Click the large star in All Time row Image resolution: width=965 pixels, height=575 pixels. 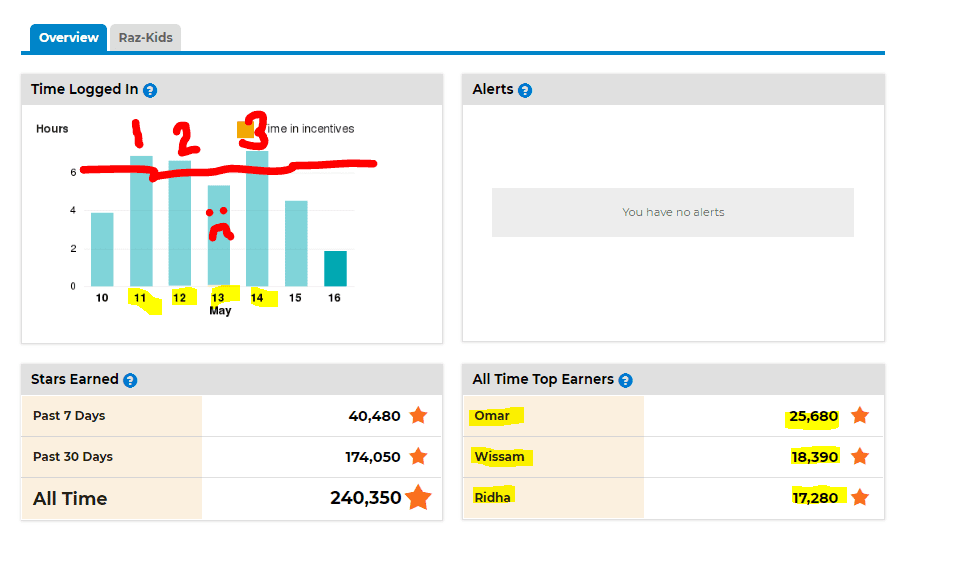click(418, 497)
